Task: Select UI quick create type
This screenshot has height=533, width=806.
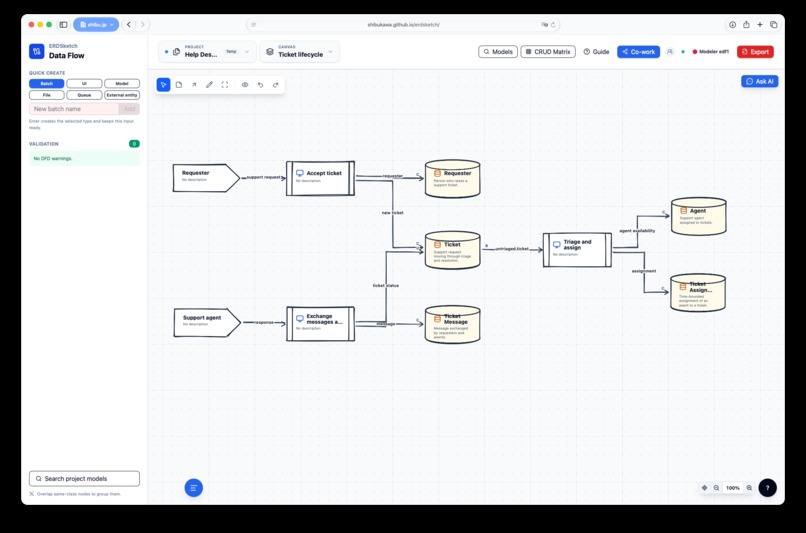Action: [84, 83]
